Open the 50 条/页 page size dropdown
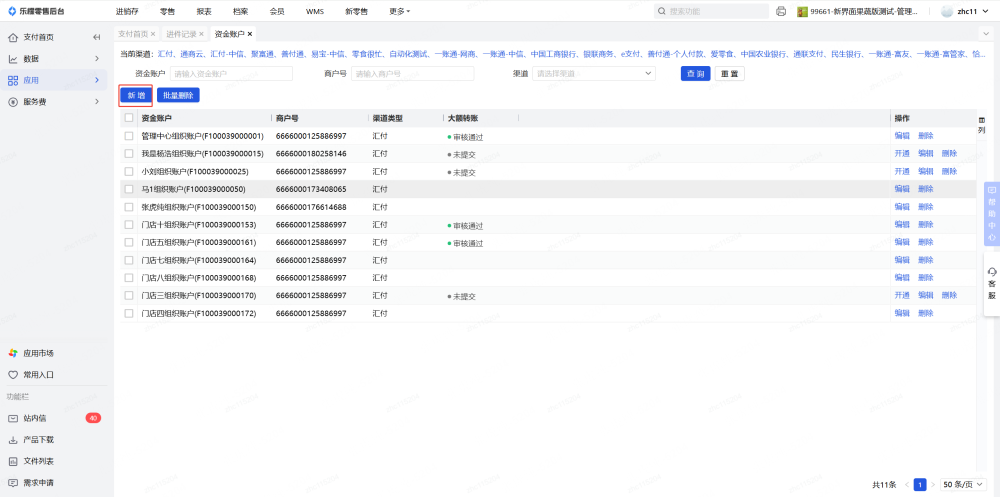1000x497 pixels. pyautogui.click(x=963, y=485)
